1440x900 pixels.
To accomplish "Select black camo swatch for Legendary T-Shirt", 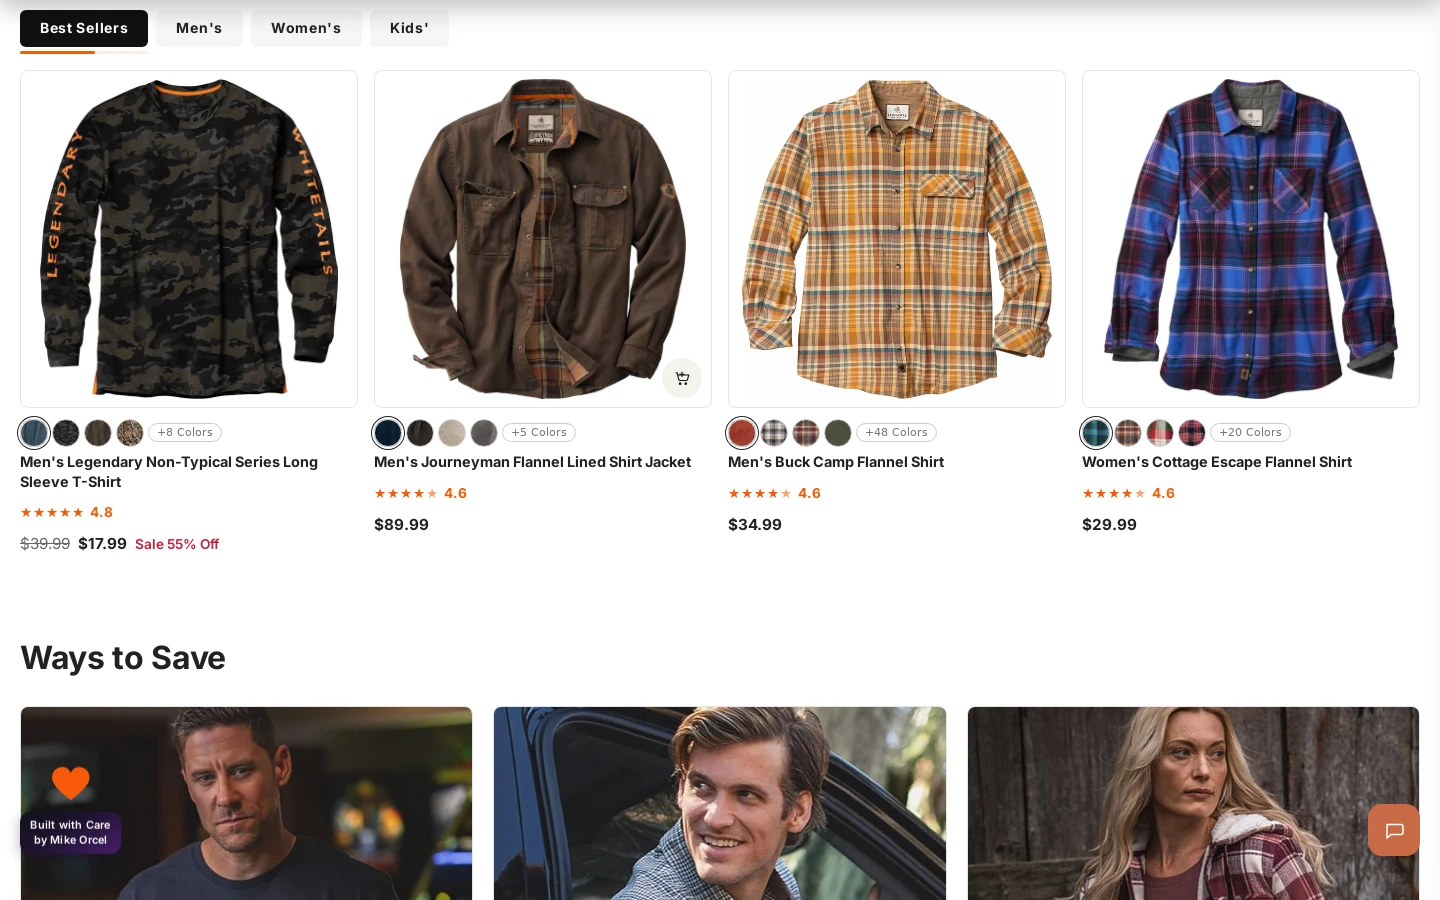I will (x=66, y=433).
